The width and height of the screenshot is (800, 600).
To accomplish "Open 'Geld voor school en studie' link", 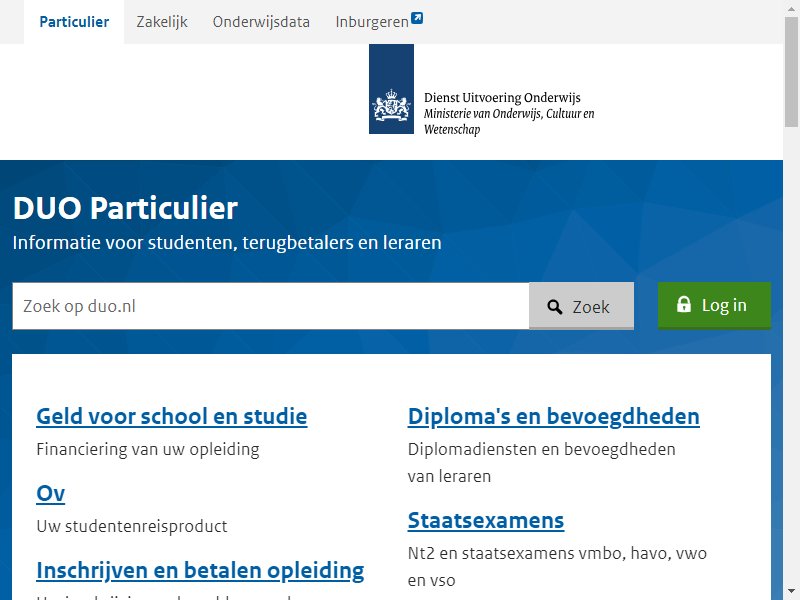I will click(172, 416).
